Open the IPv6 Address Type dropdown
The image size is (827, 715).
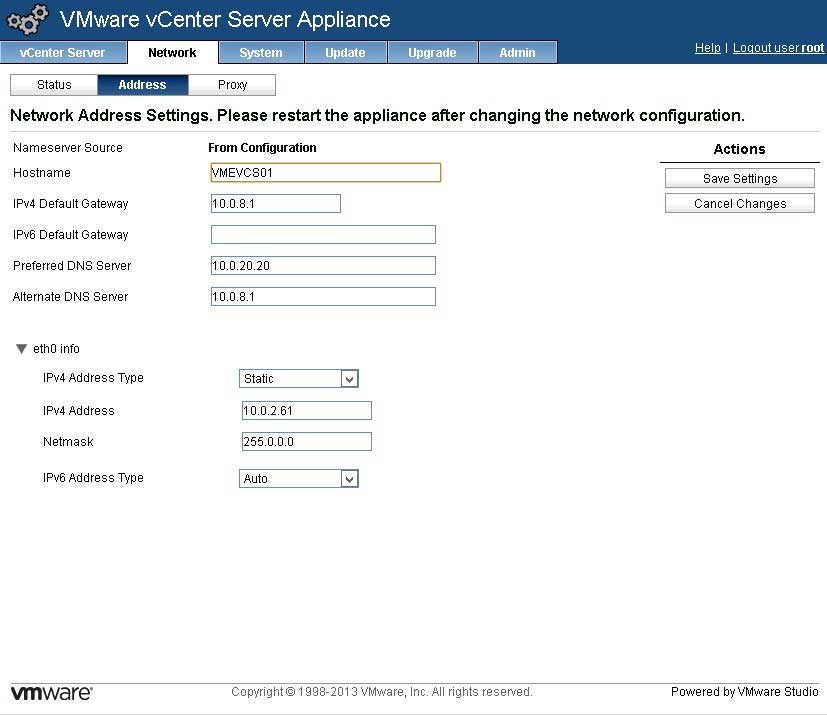click(299, 478)
